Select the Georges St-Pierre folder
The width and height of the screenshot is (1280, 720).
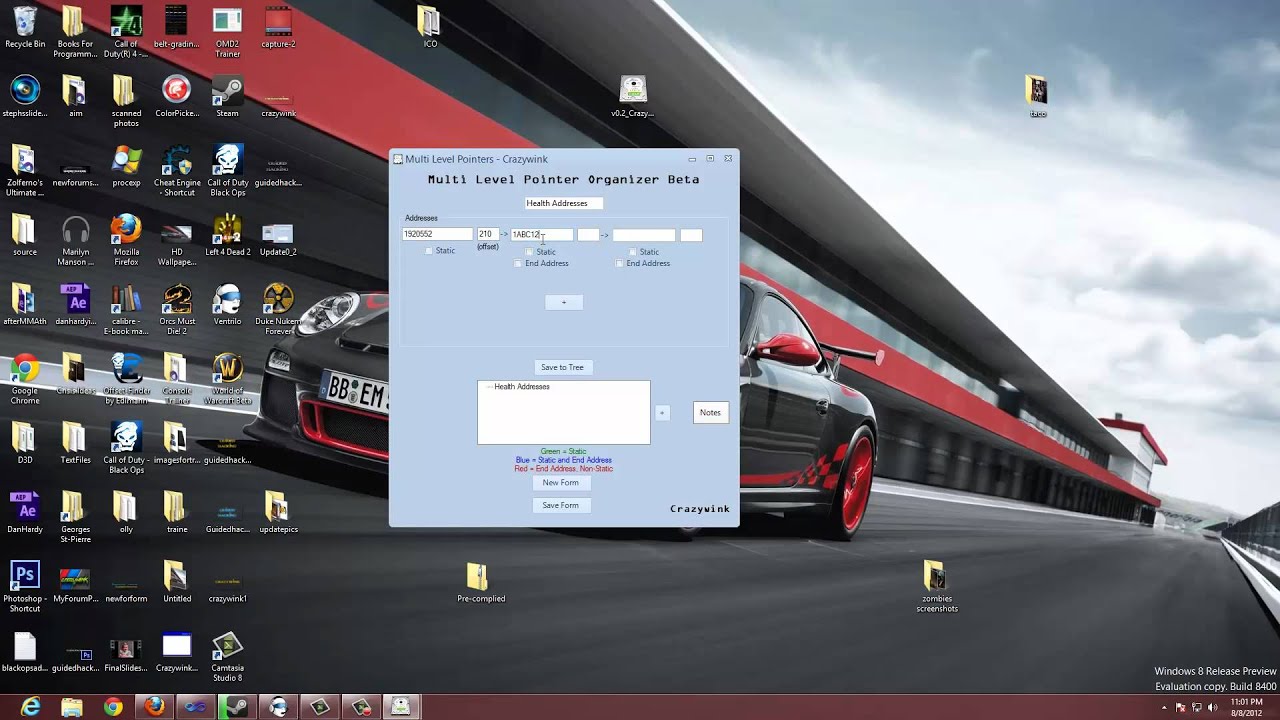(x=75, y=517)
